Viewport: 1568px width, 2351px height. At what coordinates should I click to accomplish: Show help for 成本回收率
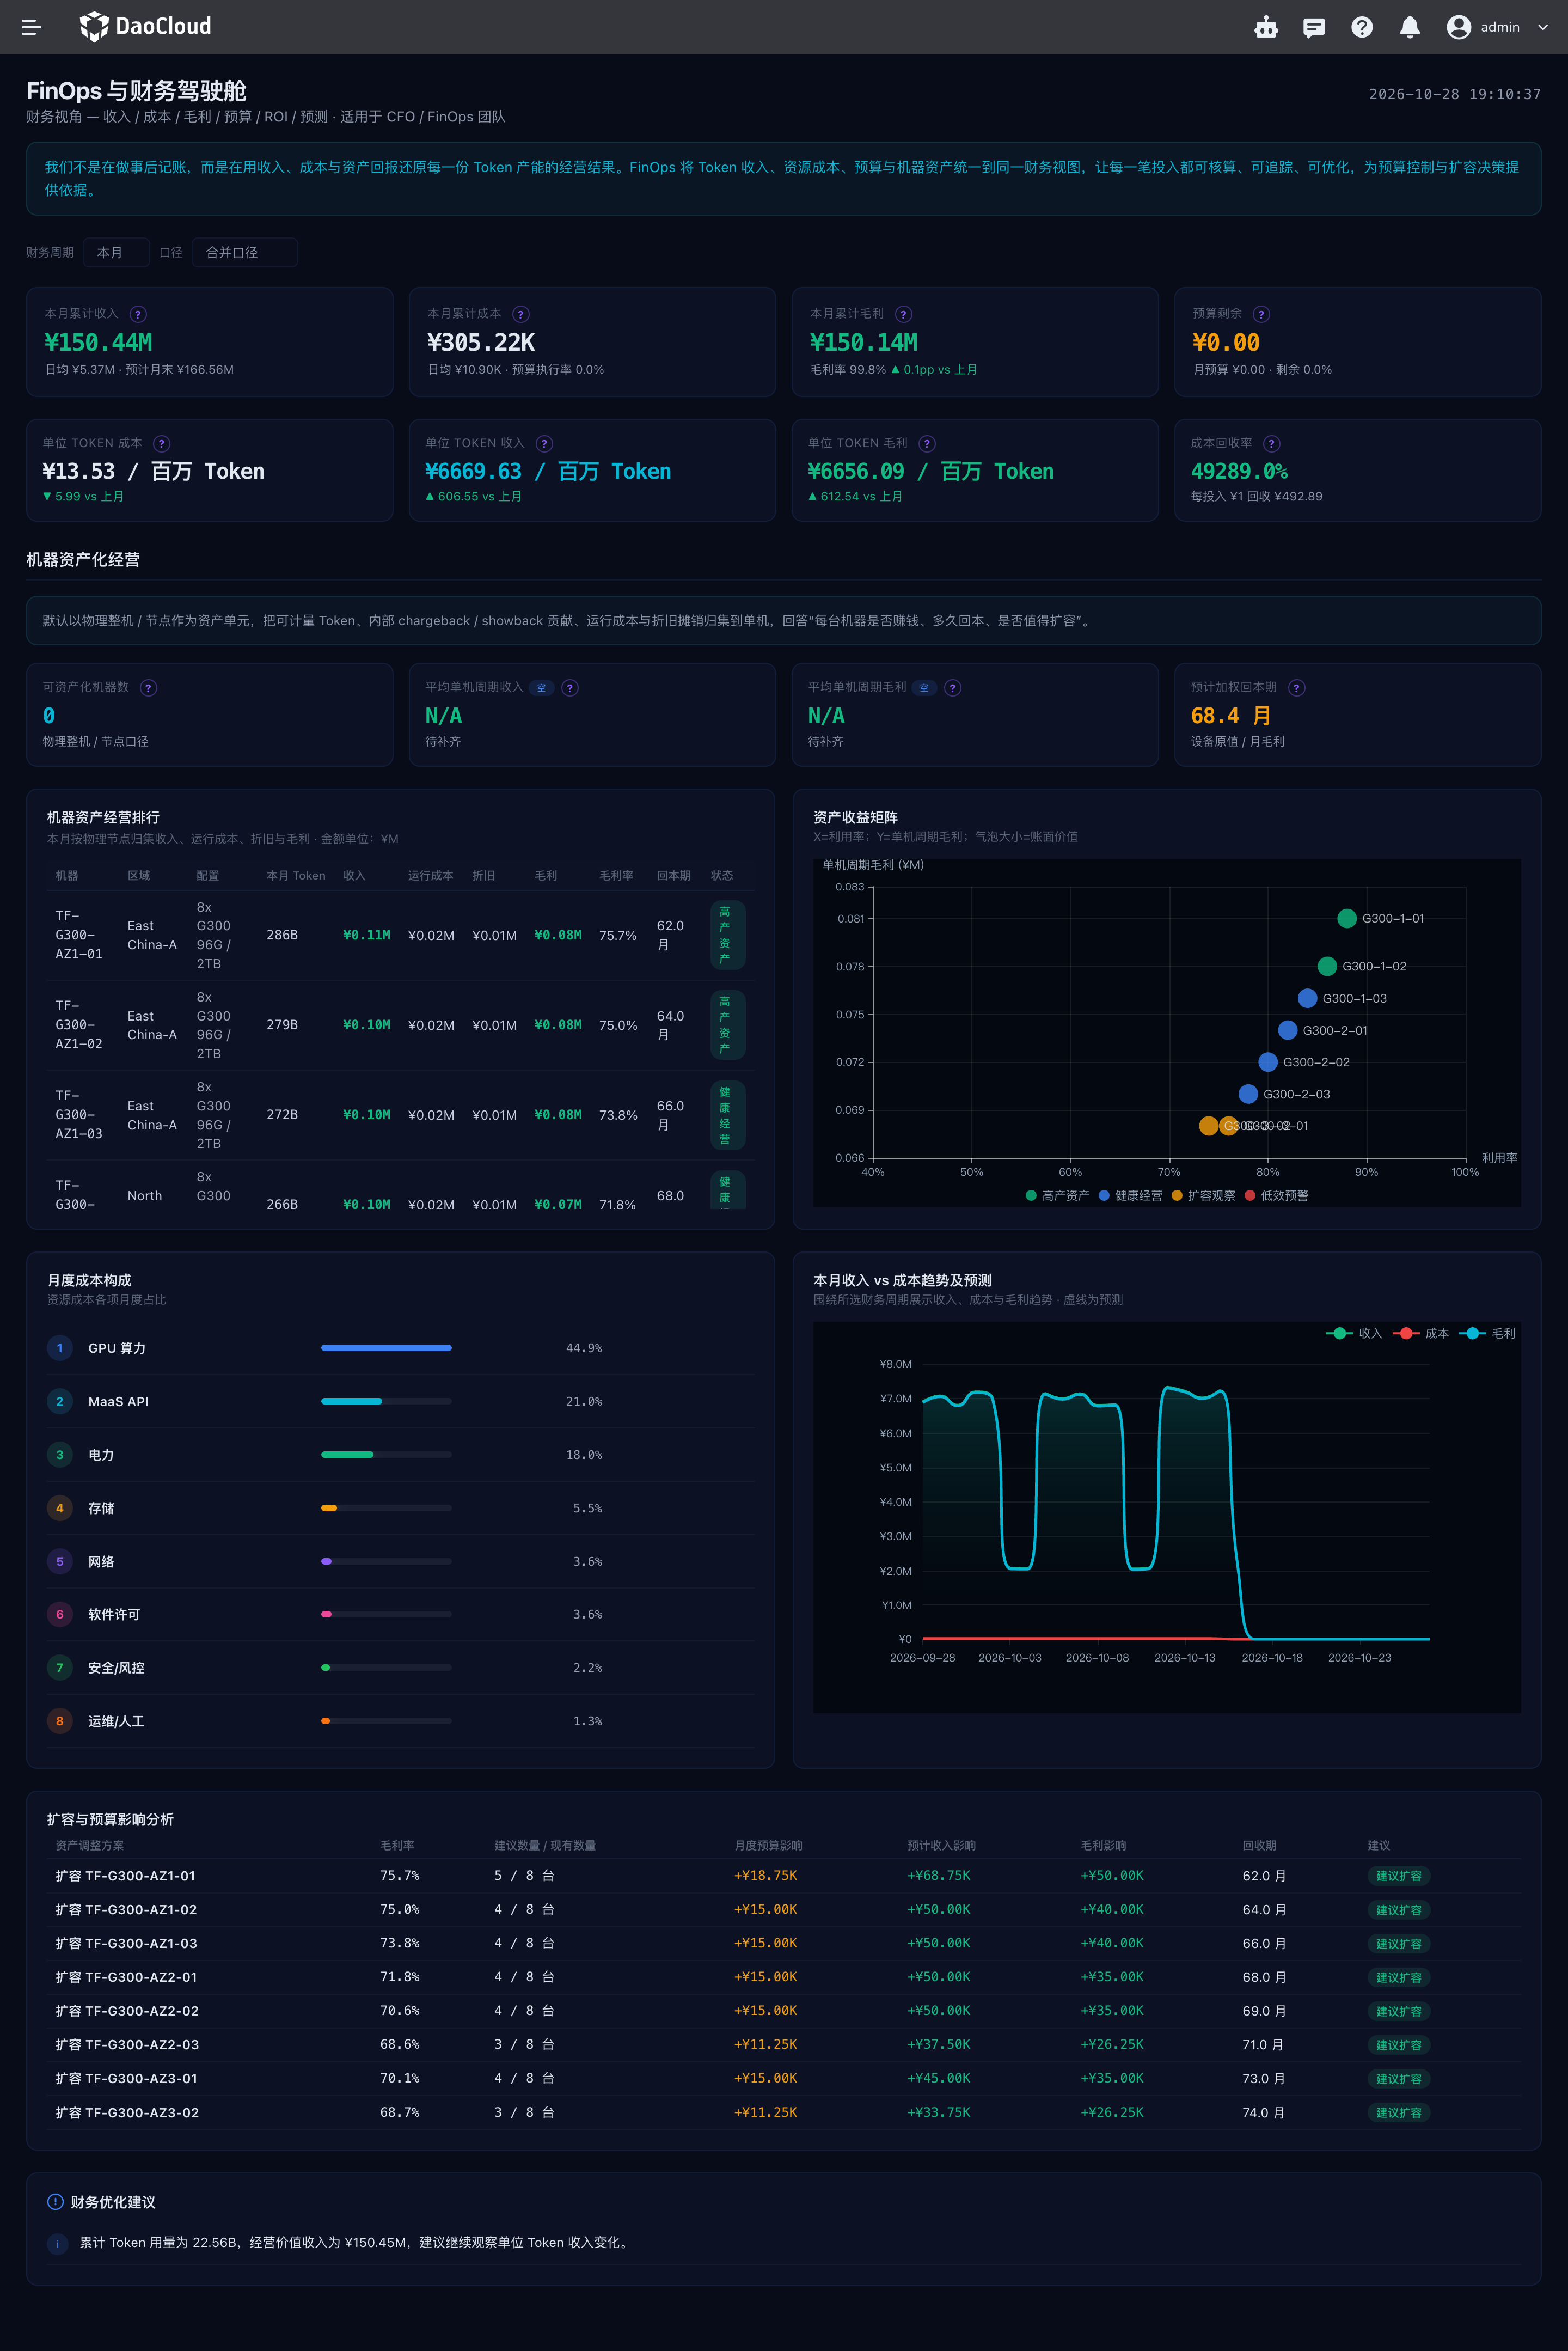(x=1272, y=443)
